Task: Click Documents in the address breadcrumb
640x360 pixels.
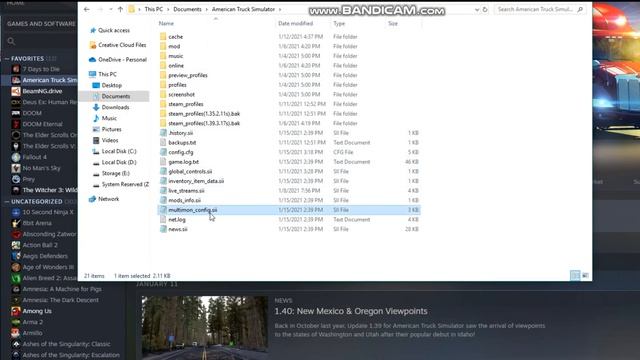Action: (x=187, y=9)
